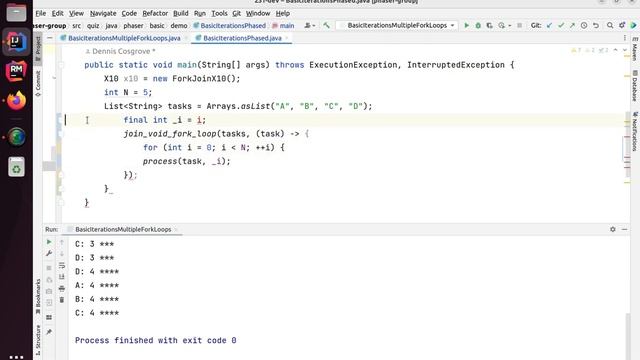Open IDE settings gear in toolbar
Image resolution: width=640 pixels, height=360 pixels.
click(622, 25)
